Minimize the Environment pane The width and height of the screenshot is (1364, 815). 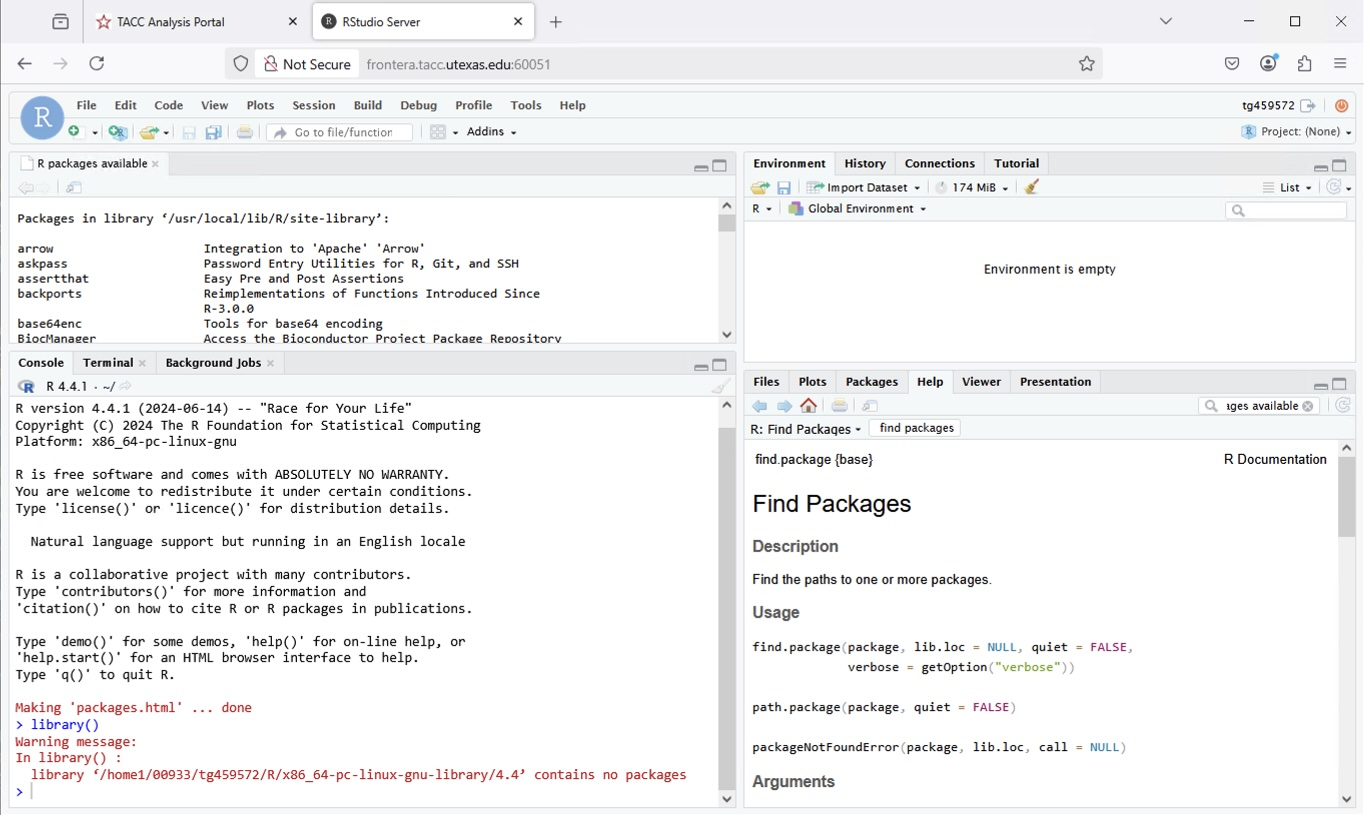point(1320,166)
